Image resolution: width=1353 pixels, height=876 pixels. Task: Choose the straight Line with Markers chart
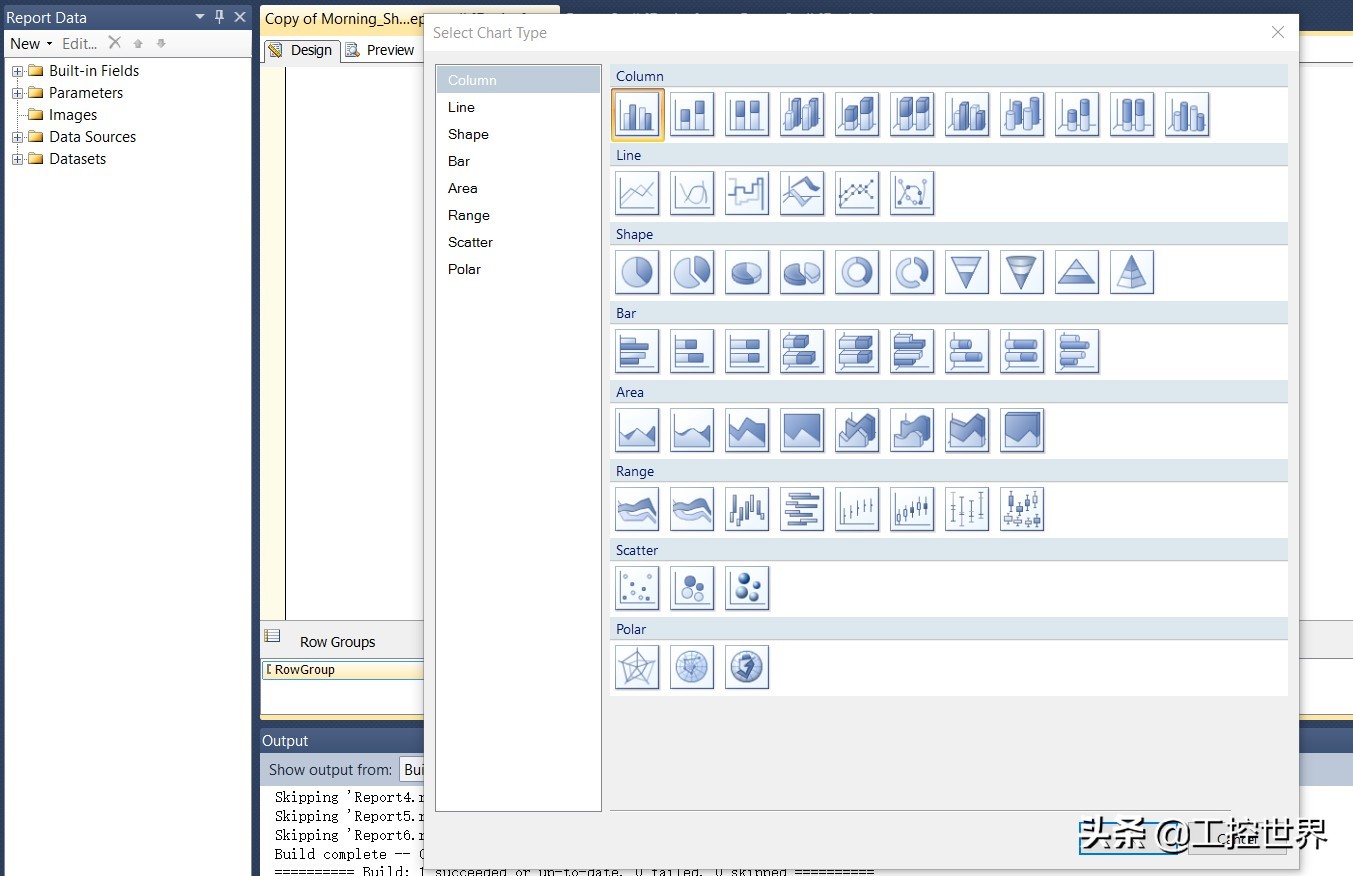(857, 193)
